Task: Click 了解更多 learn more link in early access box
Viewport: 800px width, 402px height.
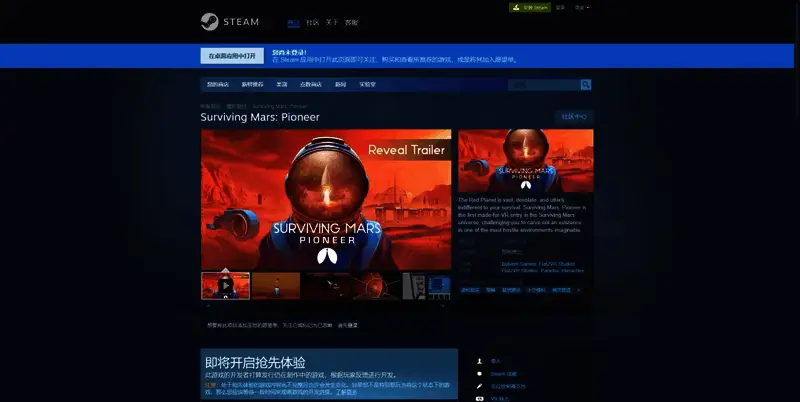Action: (346, 393)
